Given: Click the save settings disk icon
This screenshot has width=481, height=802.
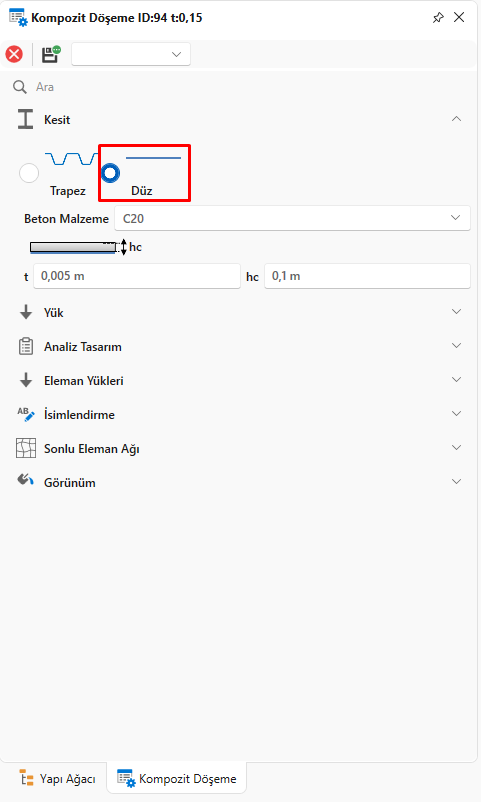Looking at the screenshot, I should tap(51, 54).
